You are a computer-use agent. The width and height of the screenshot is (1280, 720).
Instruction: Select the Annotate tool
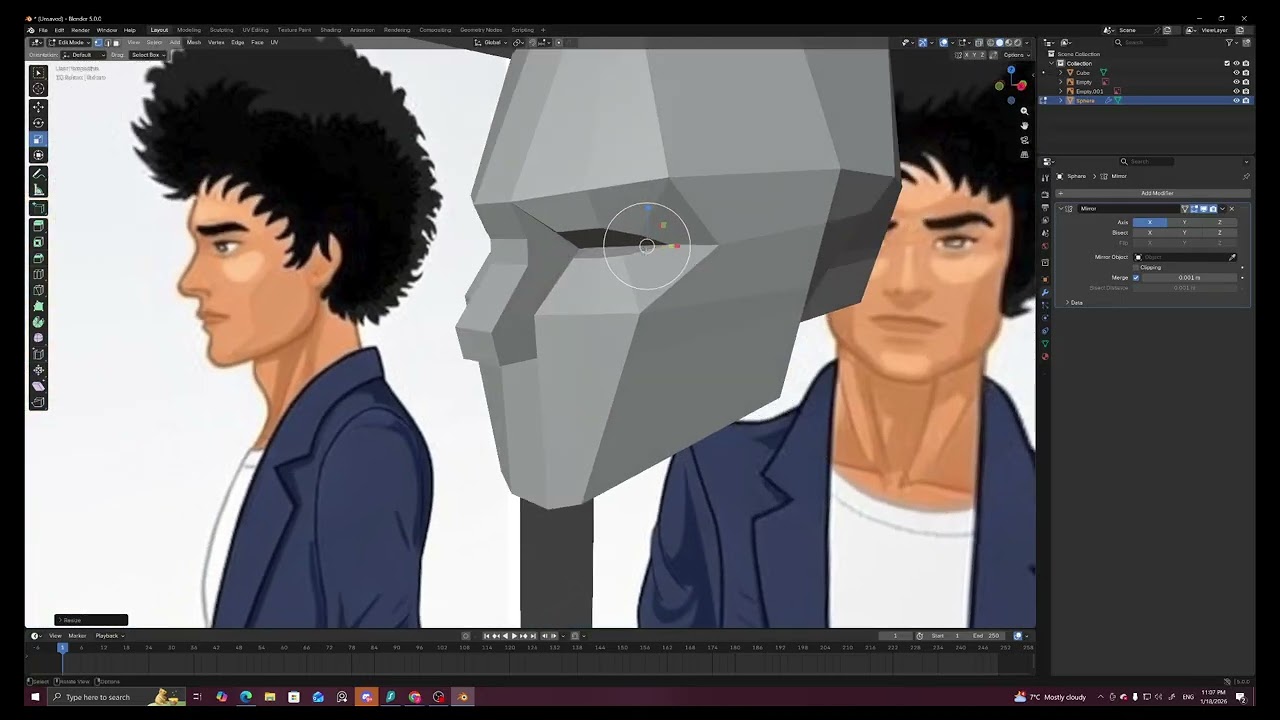click(x=38, y=173)
